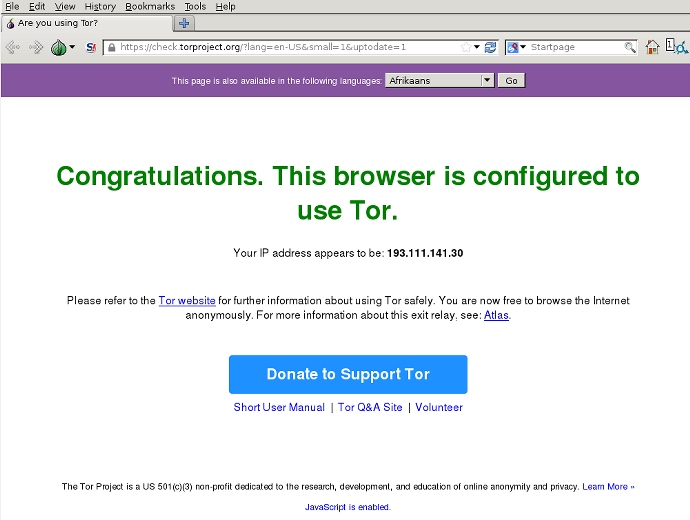Open the Tools menu
Screen dimensions: 690x520
[195, 6]
